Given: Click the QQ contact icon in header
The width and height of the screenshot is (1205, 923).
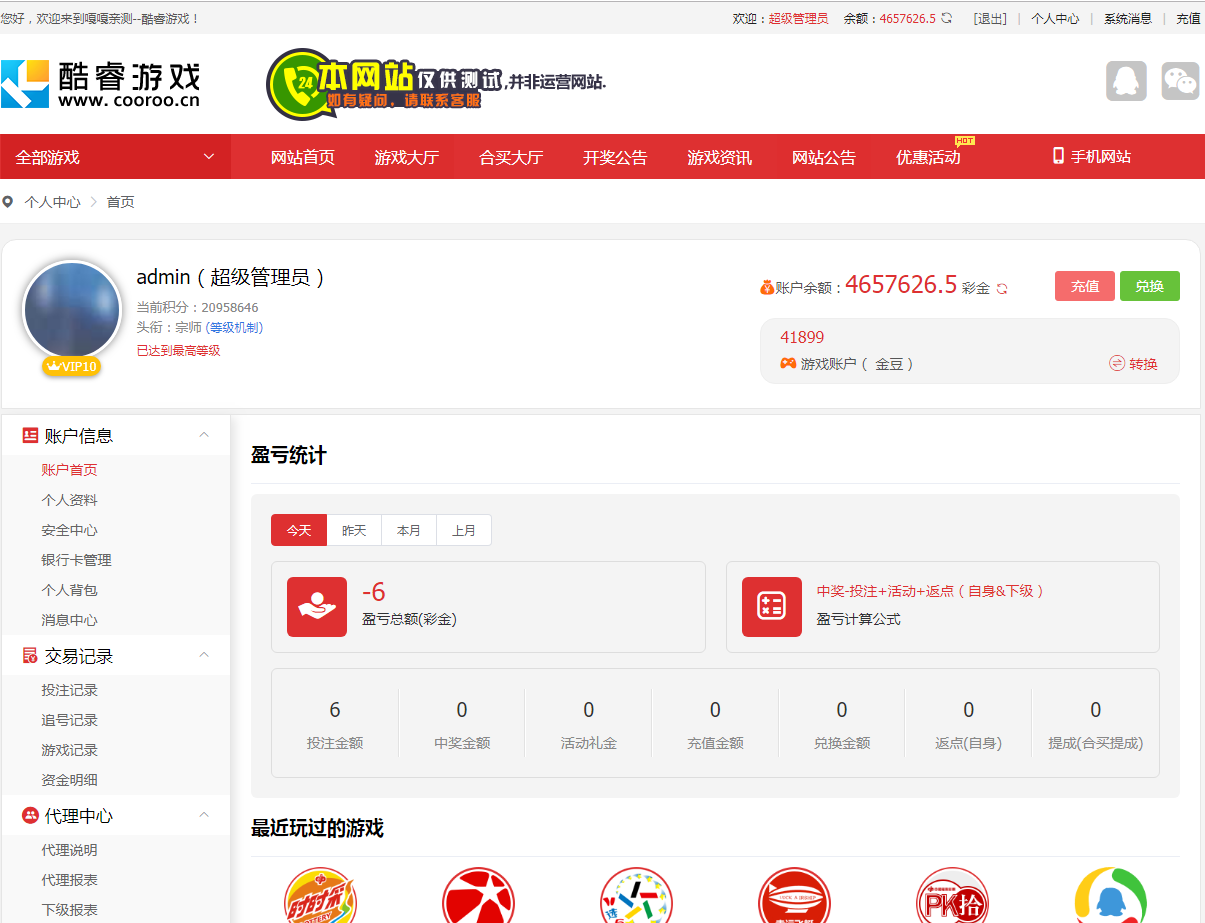Looking at the screenshot, I should 1126,81.
